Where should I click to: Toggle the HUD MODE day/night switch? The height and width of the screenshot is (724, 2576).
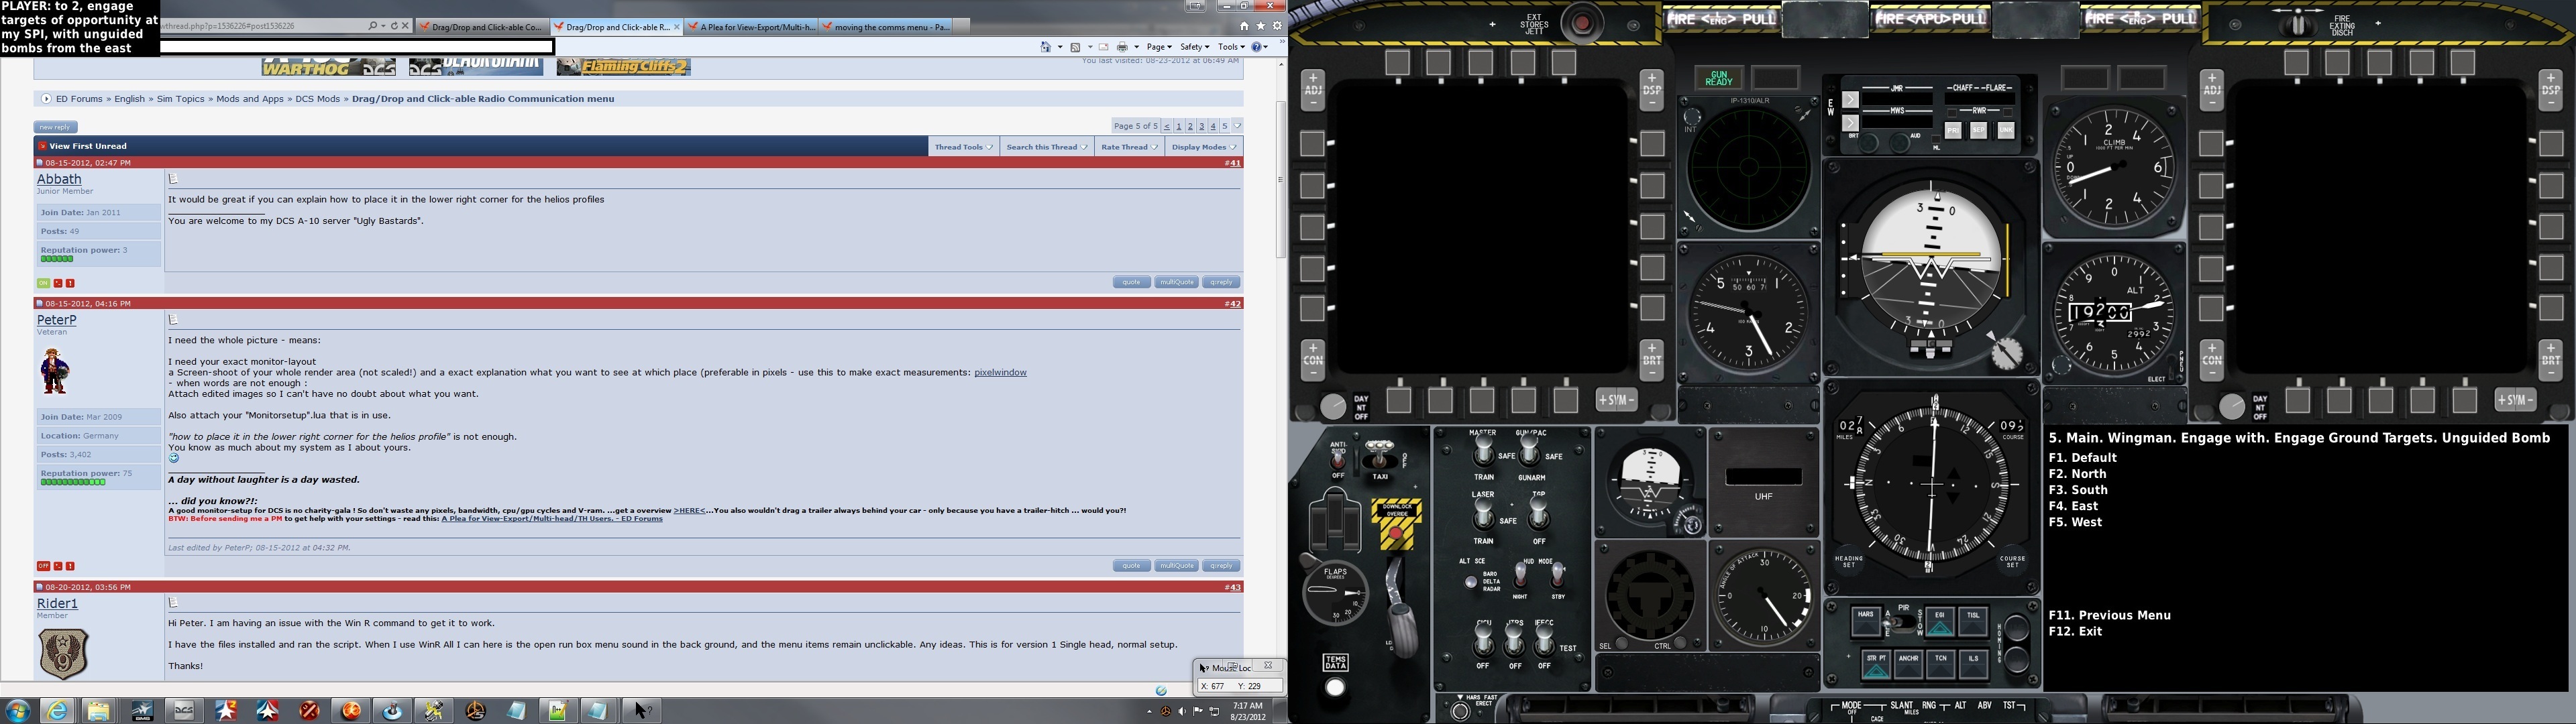1520,575
